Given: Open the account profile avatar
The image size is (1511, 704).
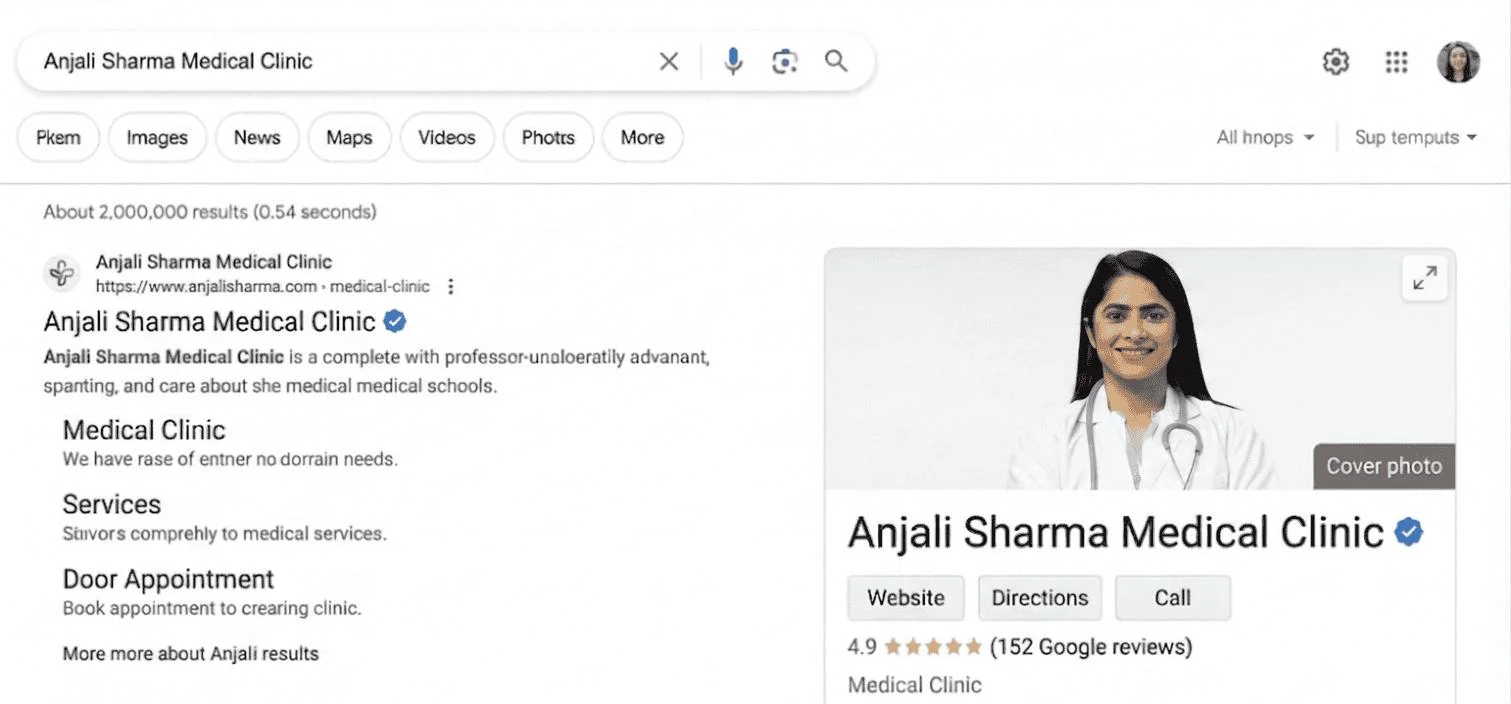Looking at the screenshot, I should (1458, 62).
